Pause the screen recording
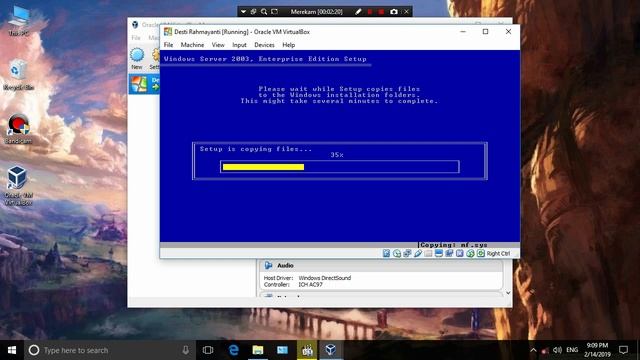 [x=370, y=12]
